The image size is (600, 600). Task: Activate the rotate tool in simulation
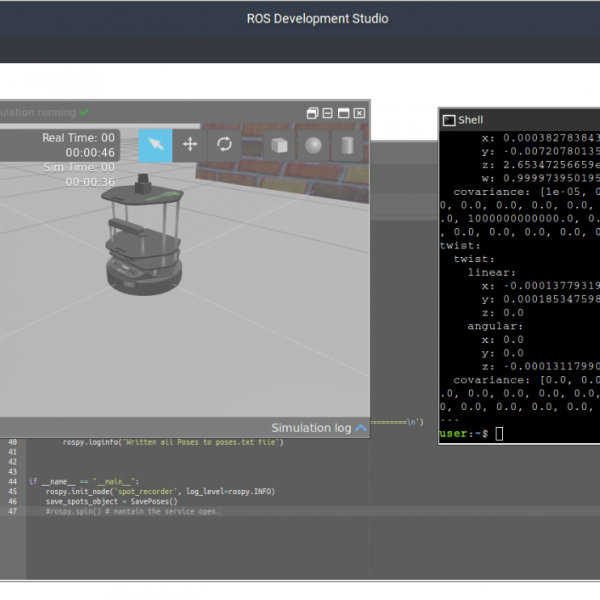(x=224, y=145)
